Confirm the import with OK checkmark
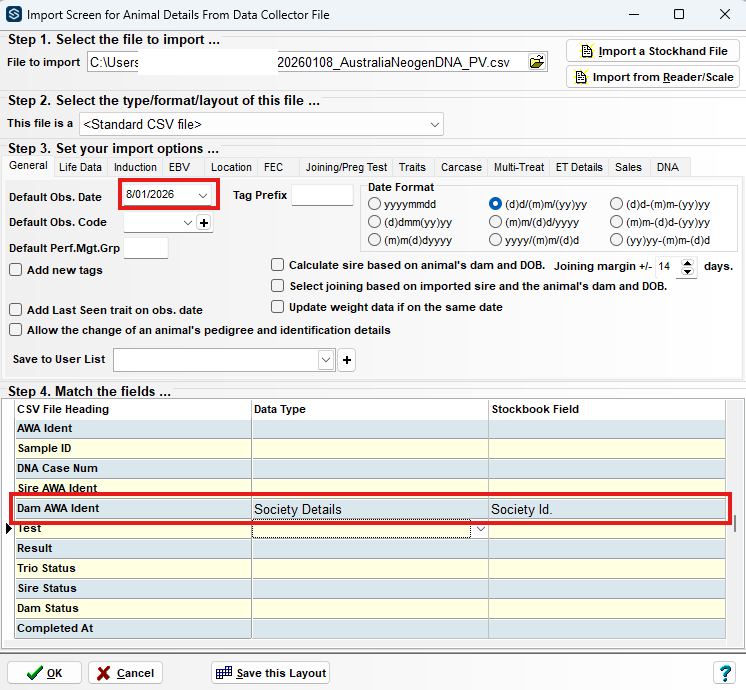The height and width of the screenshot is (690, 746). tap(44, 673)
